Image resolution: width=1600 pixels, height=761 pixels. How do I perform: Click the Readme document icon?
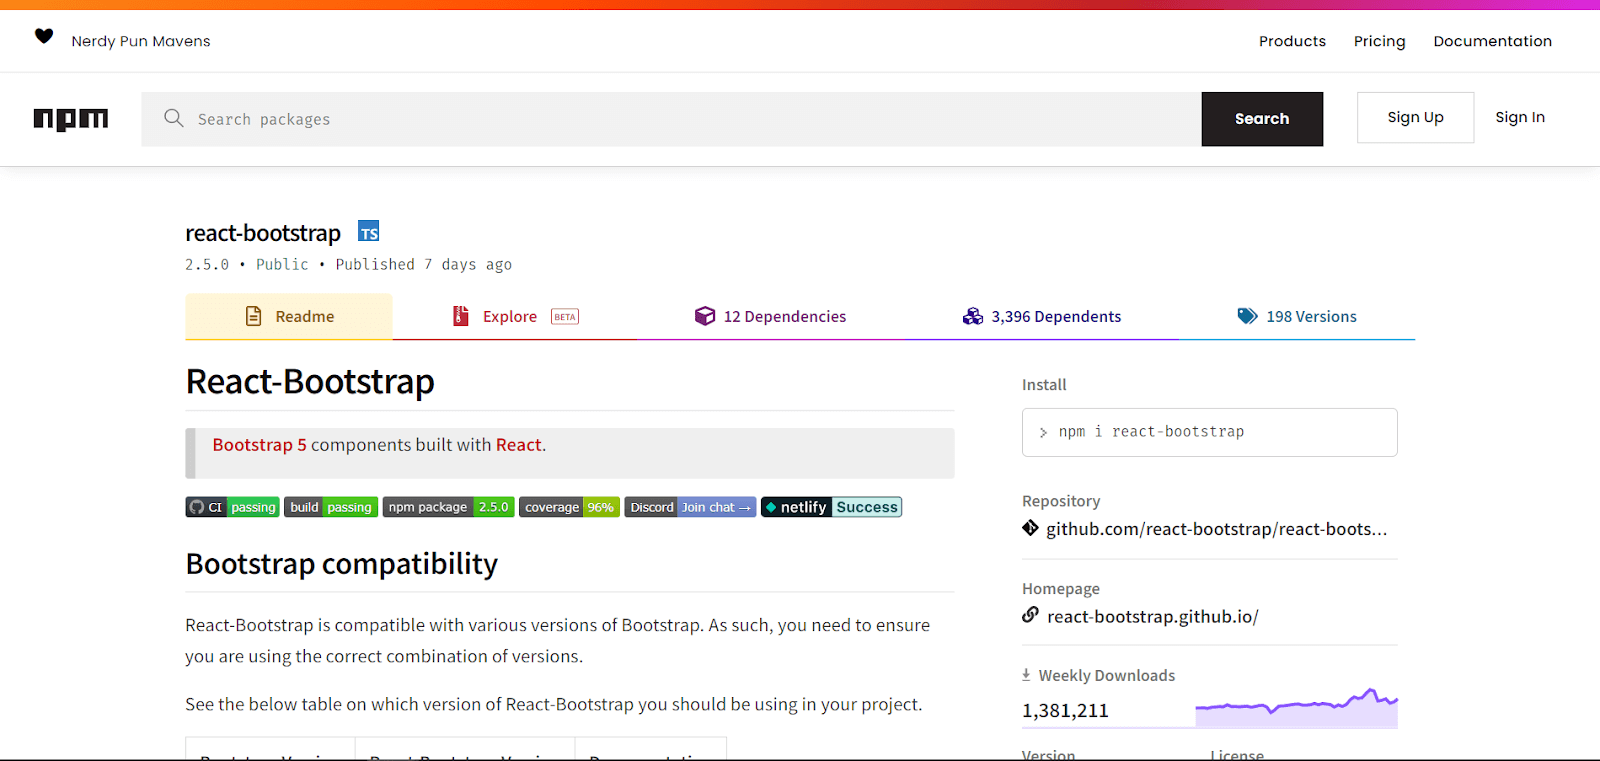[254, 316]
